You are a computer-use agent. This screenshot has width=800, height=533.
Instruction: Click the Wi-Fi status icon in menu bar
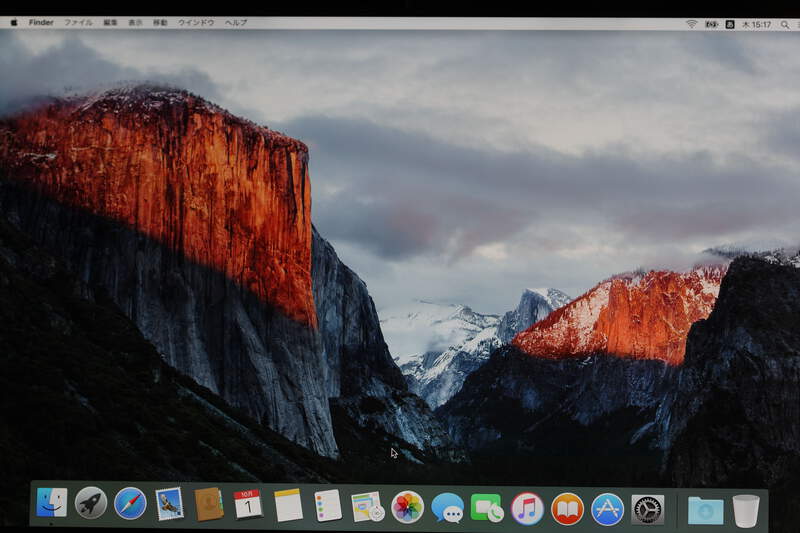691,24
